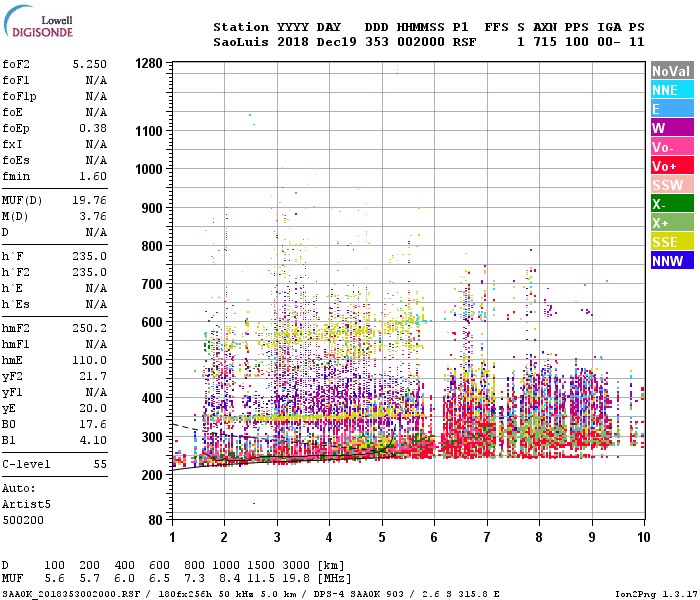Click the foEp value 0.38

tap(93, 128)
